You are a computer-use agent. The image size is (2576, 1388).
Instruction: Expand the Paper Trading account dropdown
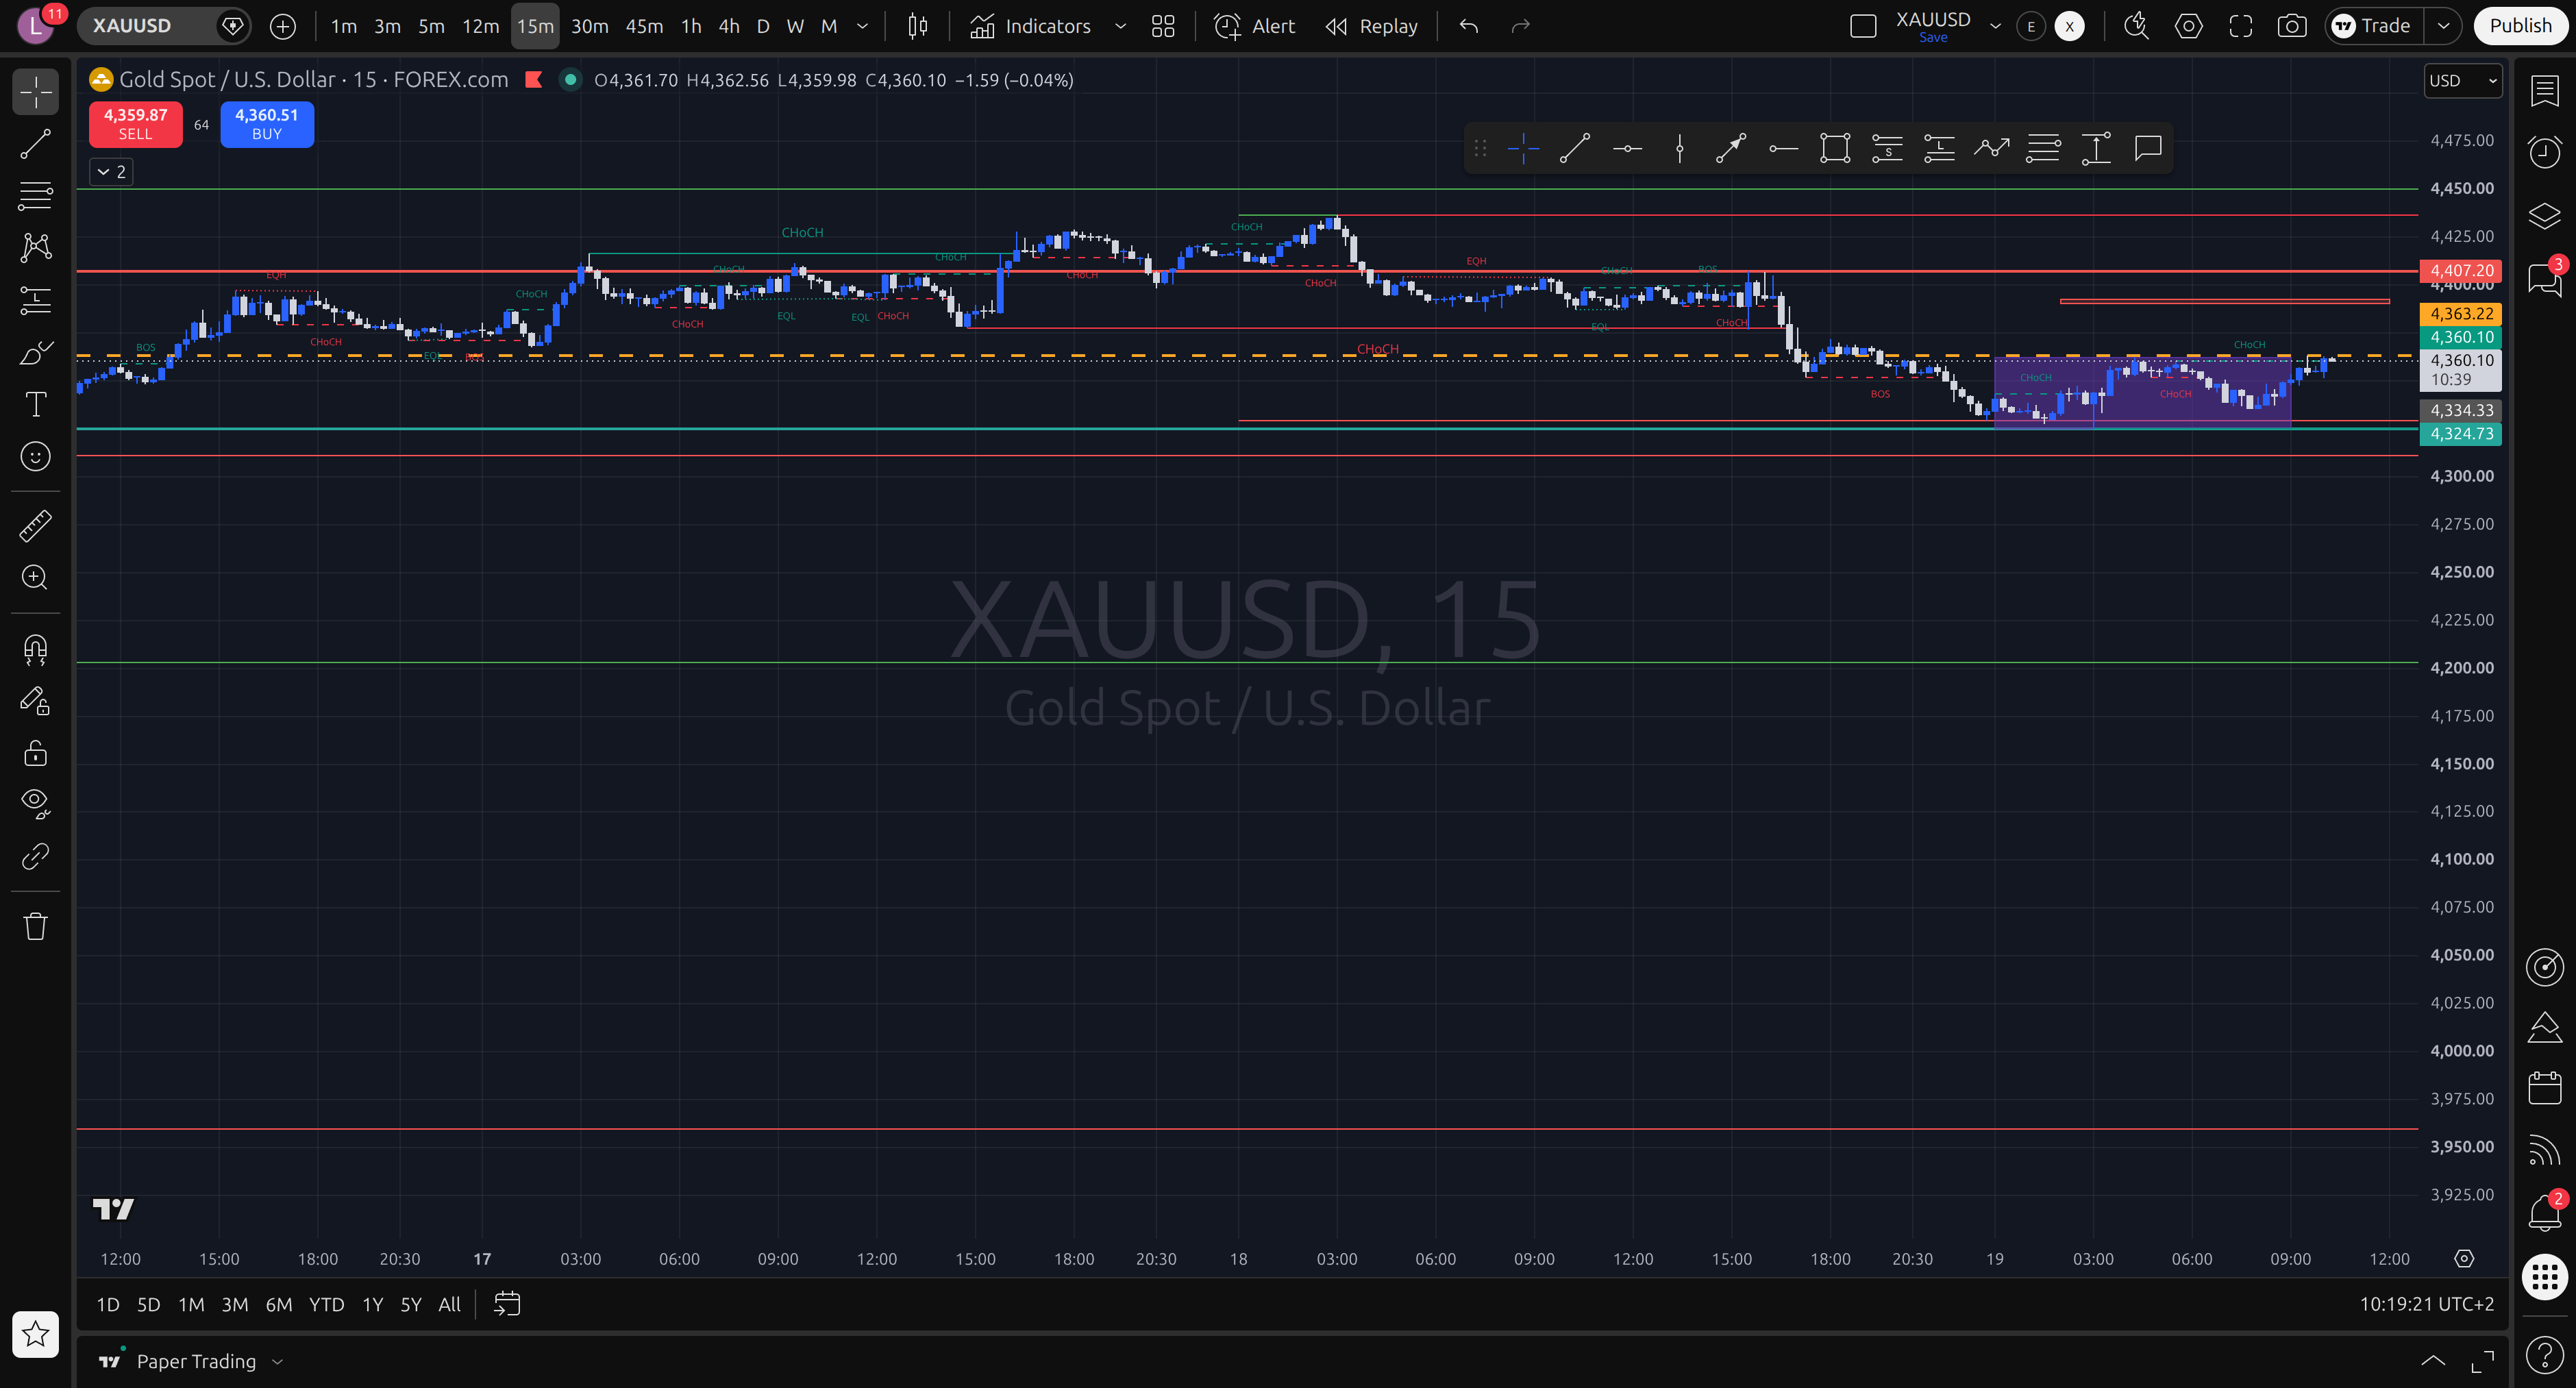(277, 1362)
